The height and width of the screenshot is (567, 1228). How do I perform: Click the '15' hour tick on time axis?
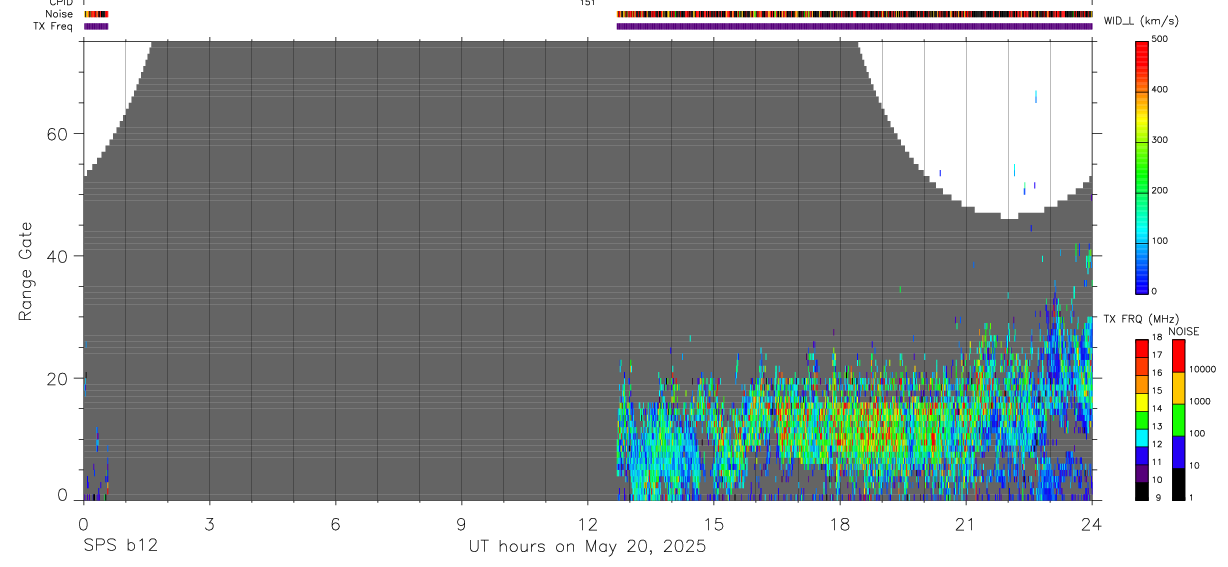[713, 524]
